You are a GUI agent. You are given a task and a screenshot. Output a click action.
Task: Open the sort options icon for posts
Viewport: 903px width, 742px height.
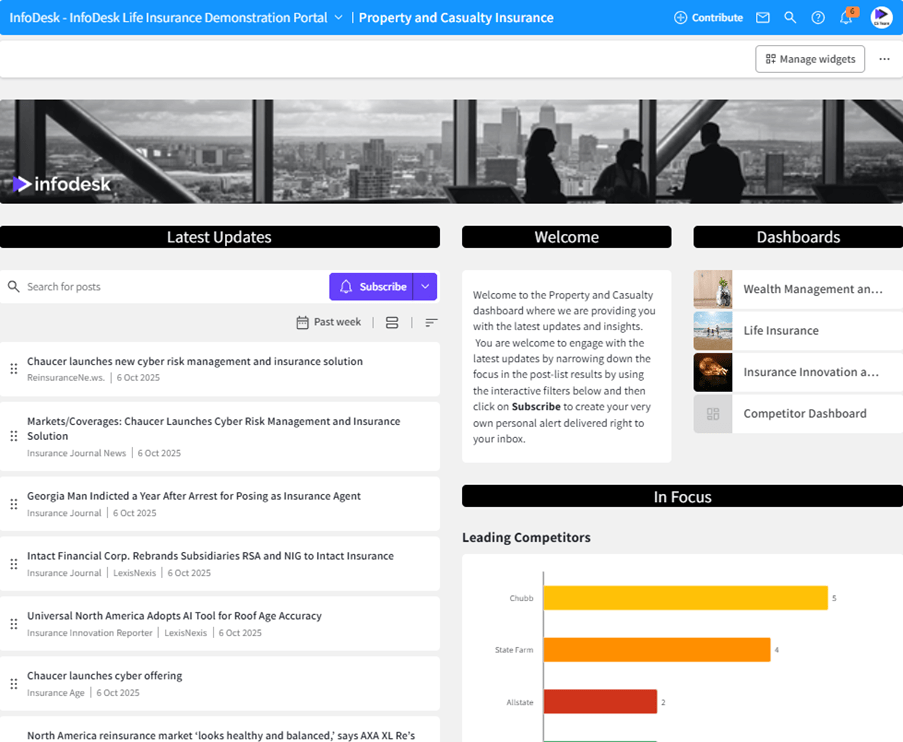pyautogui.click(x=430, y=322)
